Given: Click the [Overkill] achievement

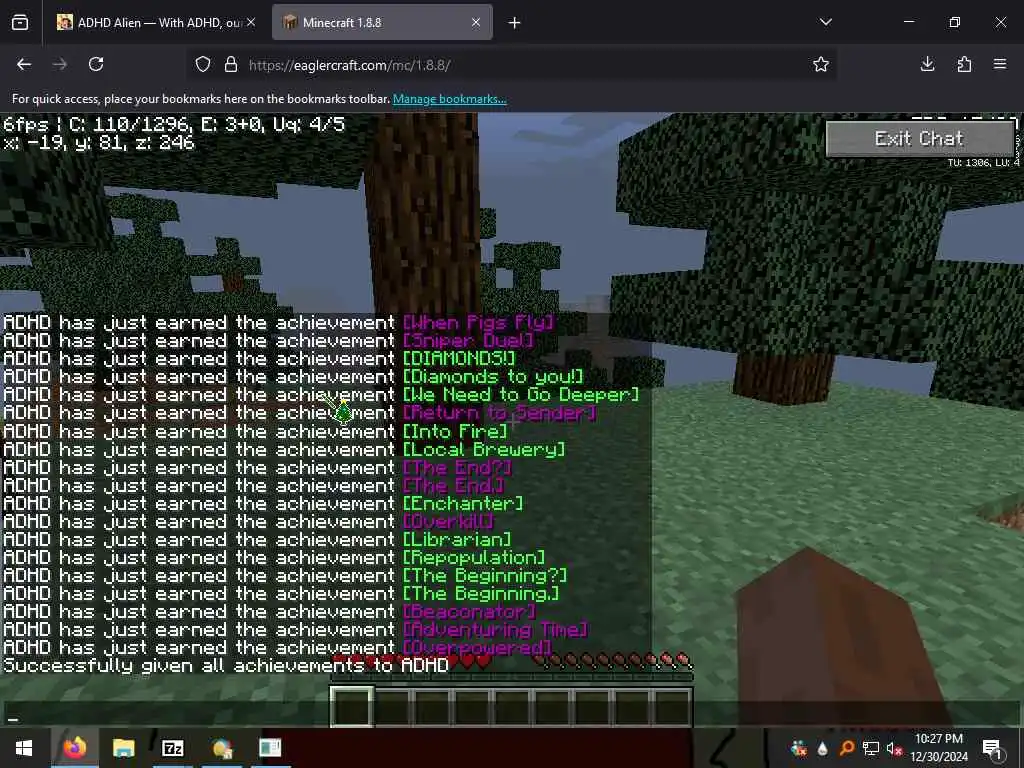Looking at the screenshot, I should coord(448,522).
